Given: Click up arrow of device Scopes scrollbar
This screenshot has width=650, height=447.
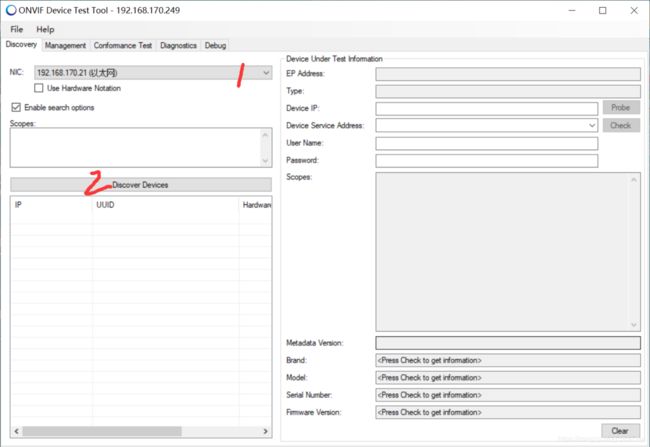Looking at the screenshot, I should (634, 179).
